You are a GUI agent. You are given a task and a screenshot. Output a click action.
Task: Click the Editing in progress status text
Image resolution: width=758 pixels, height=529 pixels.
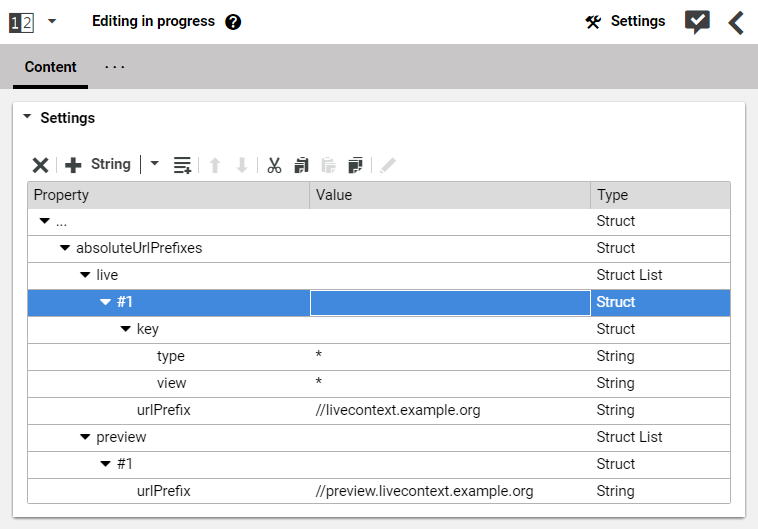click(153, 21)
